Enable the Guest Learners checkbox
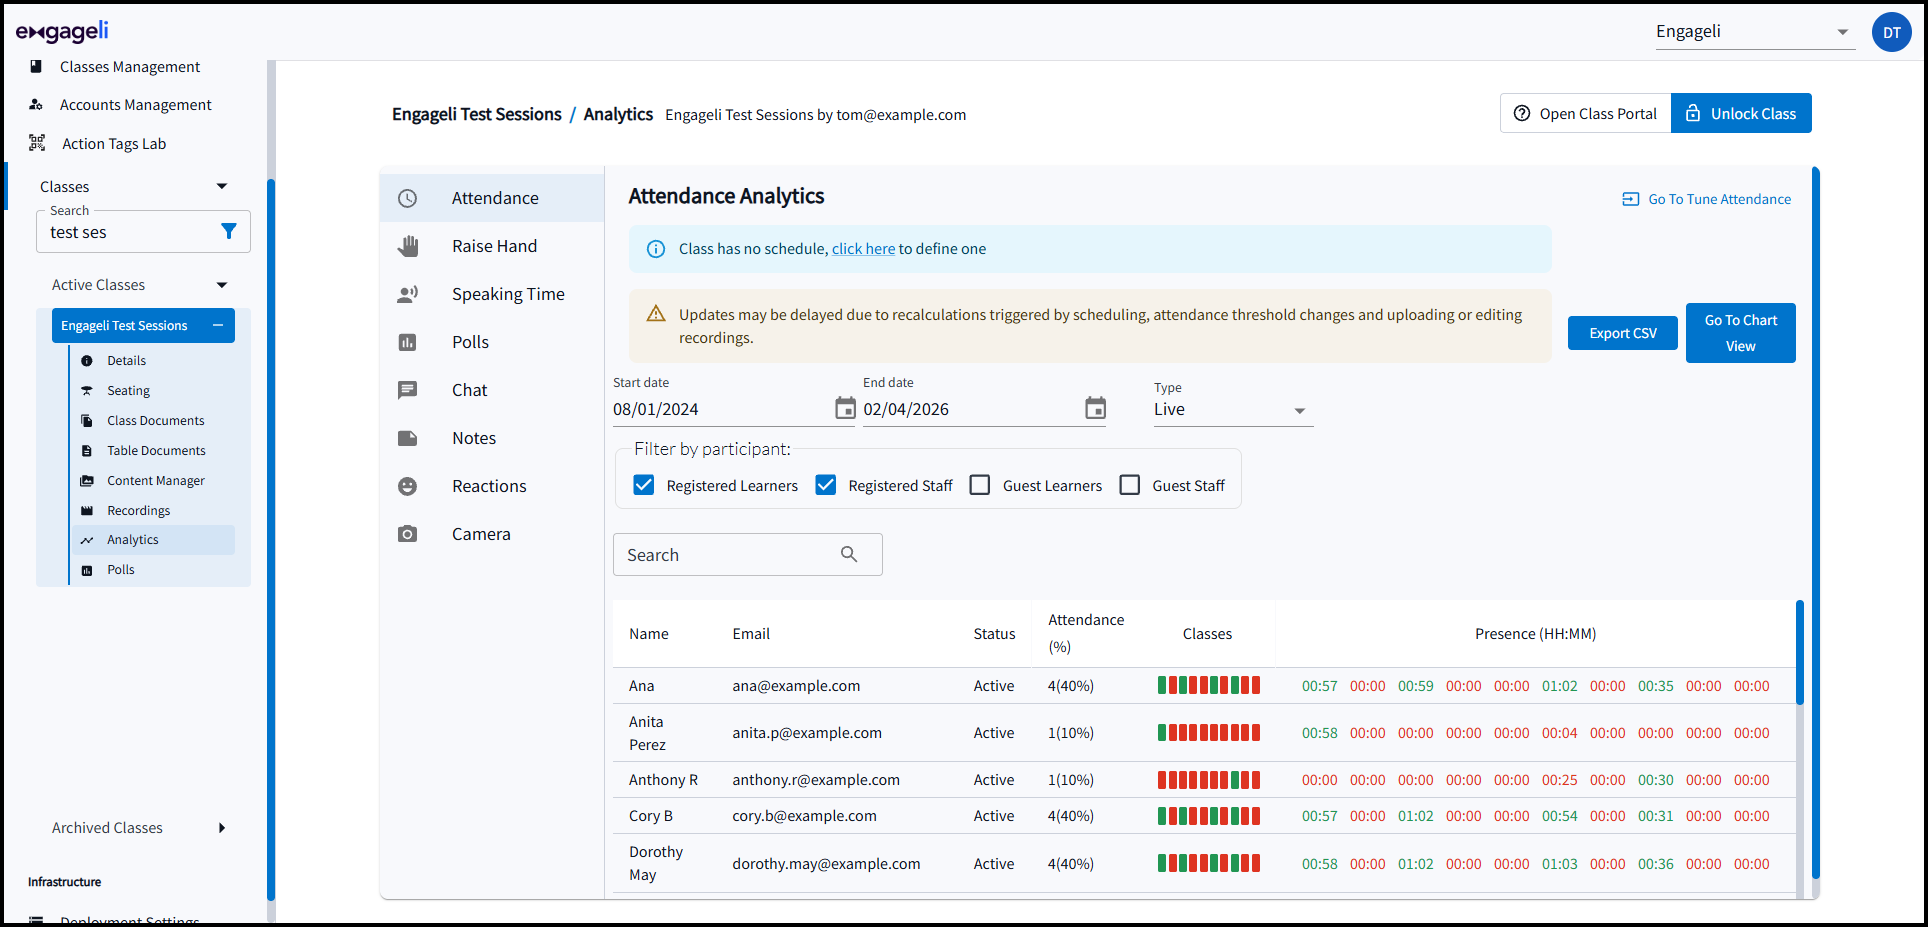The image size is (1928, 927). tap(980, 485)
